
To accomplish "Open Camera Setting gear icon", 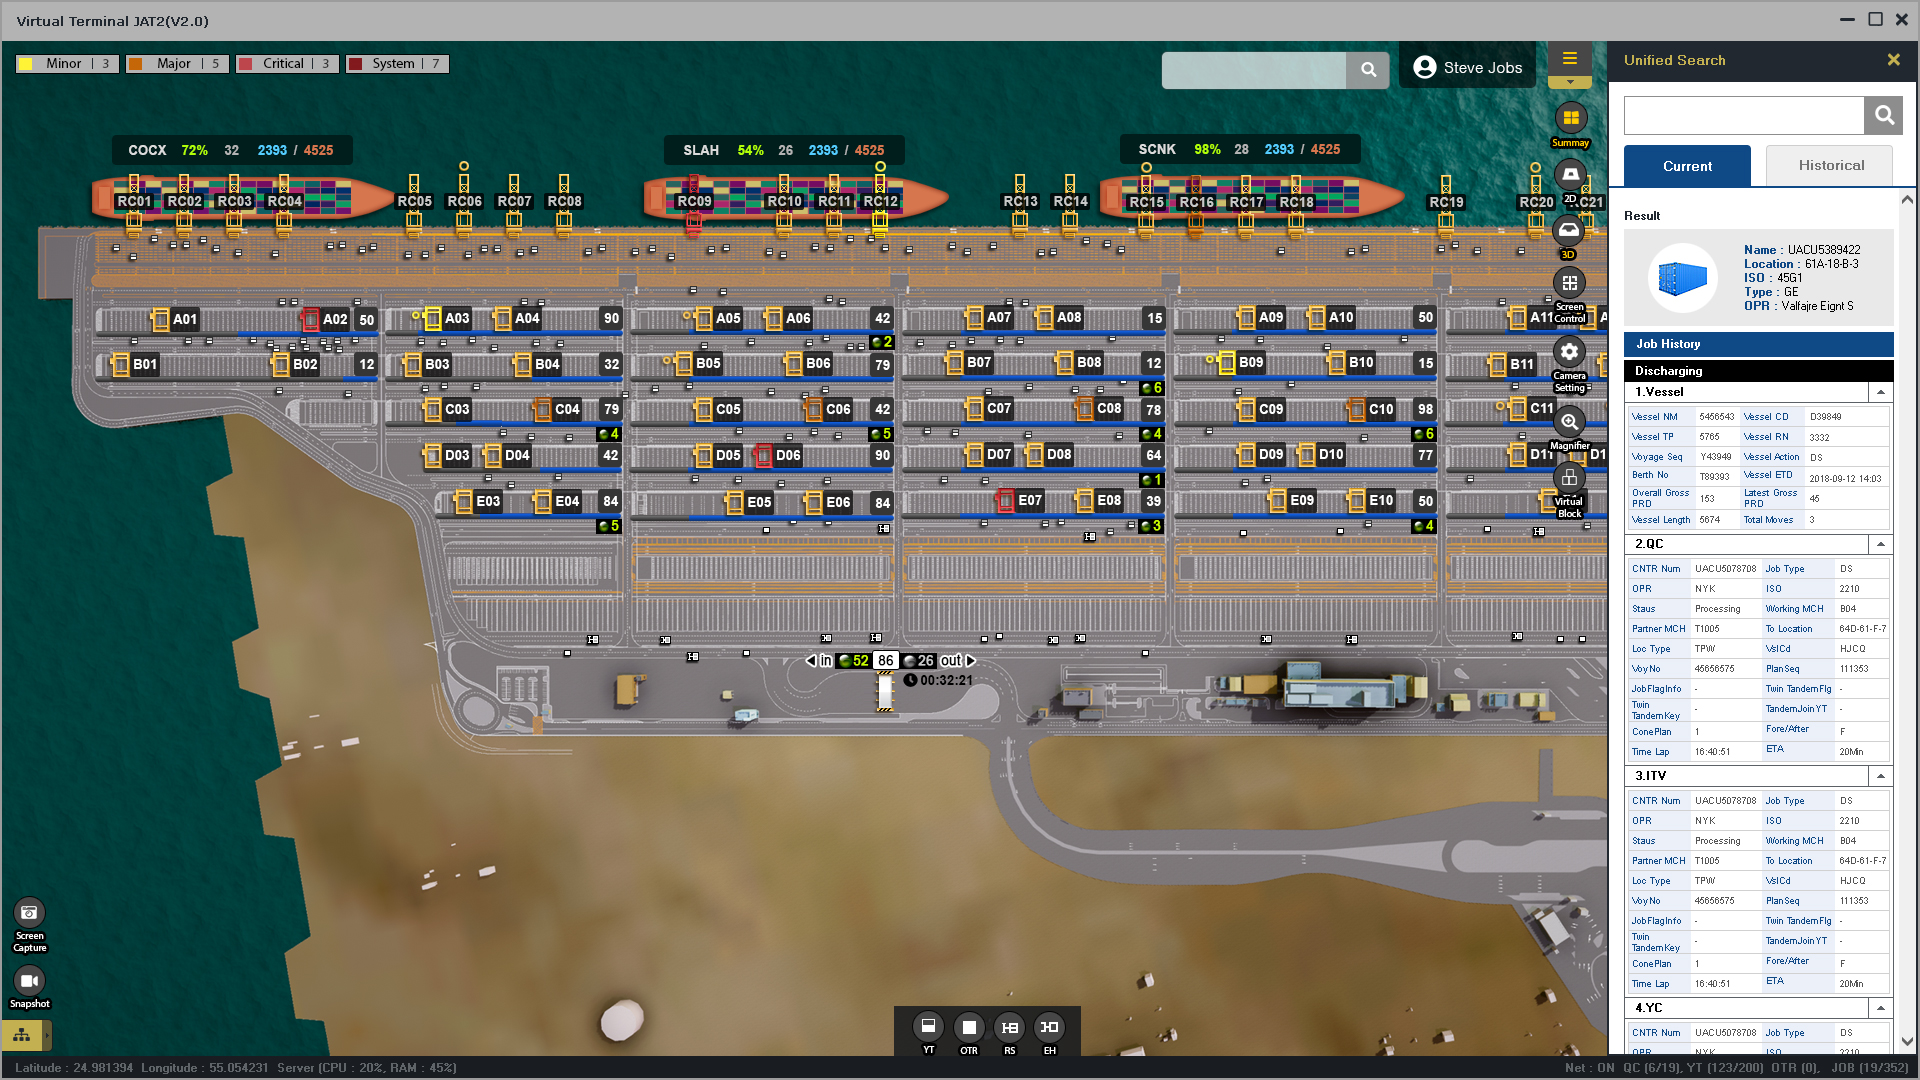I will point(1569,352).
